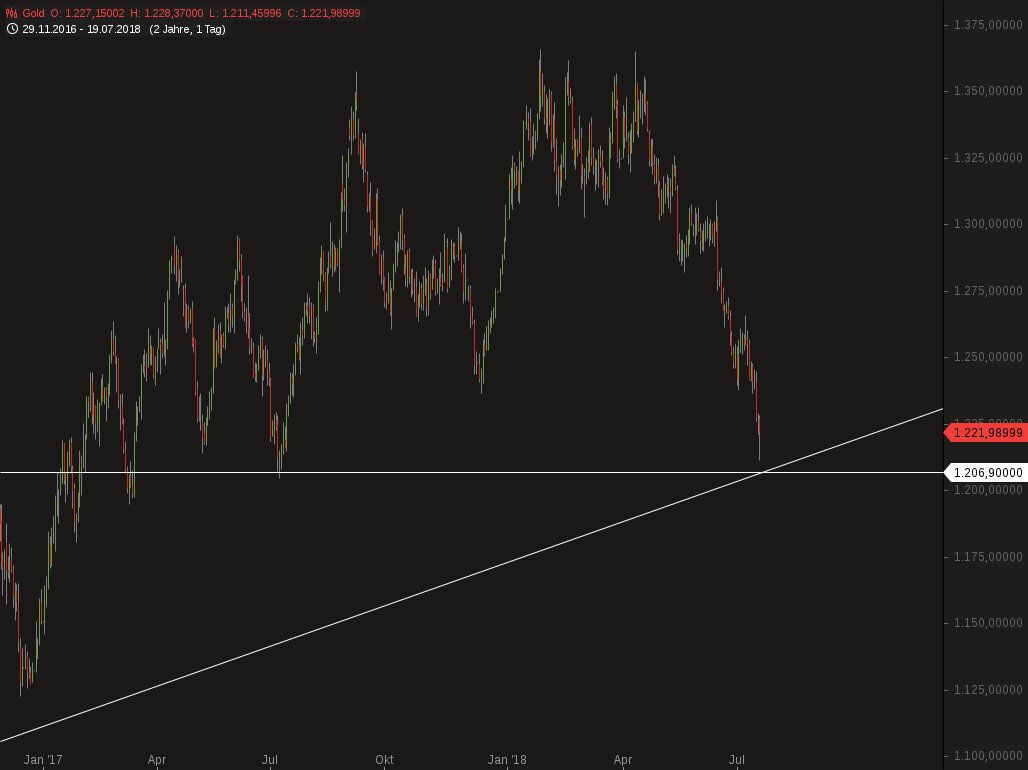Image resolution: width=1028 pixels, height=770 pixels.
Task: Click the red current price tag 1.221,98999
Action: [986, 433]
